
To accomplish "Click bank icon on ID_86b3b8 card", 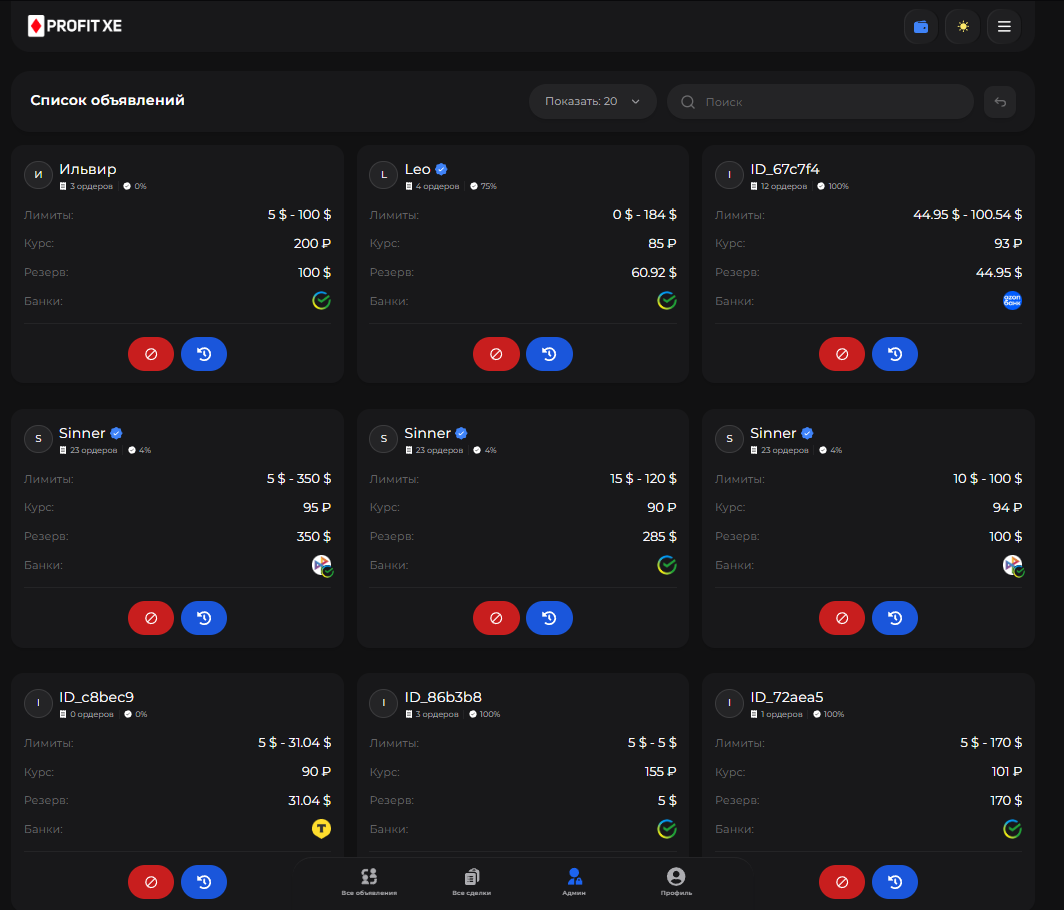I will [x=666, y=828].
